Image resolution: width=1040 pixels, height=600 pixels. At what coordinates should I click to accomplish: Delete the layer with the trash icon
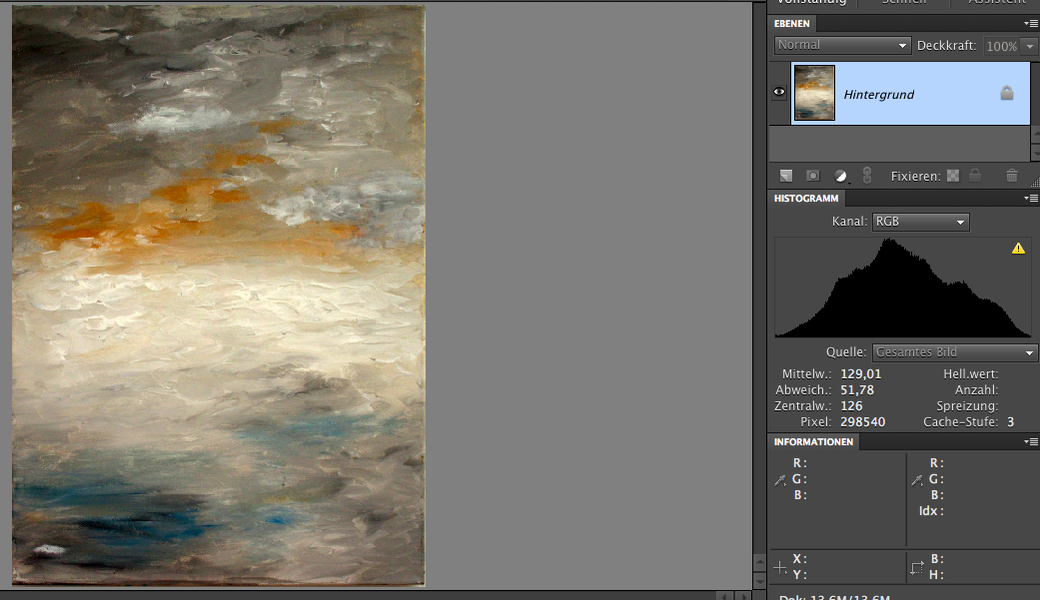pyautogui.click(x=1011, y=176)
